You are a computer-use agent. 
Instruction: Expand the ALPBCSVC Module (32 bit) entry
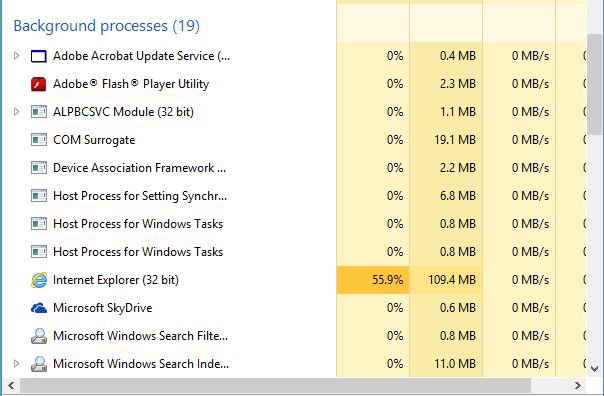pyautogui.click(x=16, y=112)
